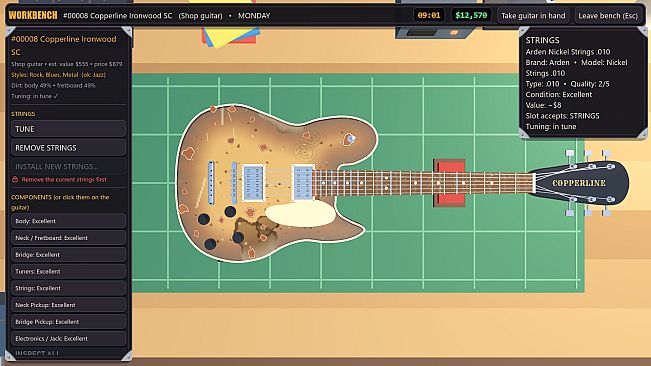Click the tailpiece bar on guitar body
Screen dimensions: 651x366
point(211,183)
